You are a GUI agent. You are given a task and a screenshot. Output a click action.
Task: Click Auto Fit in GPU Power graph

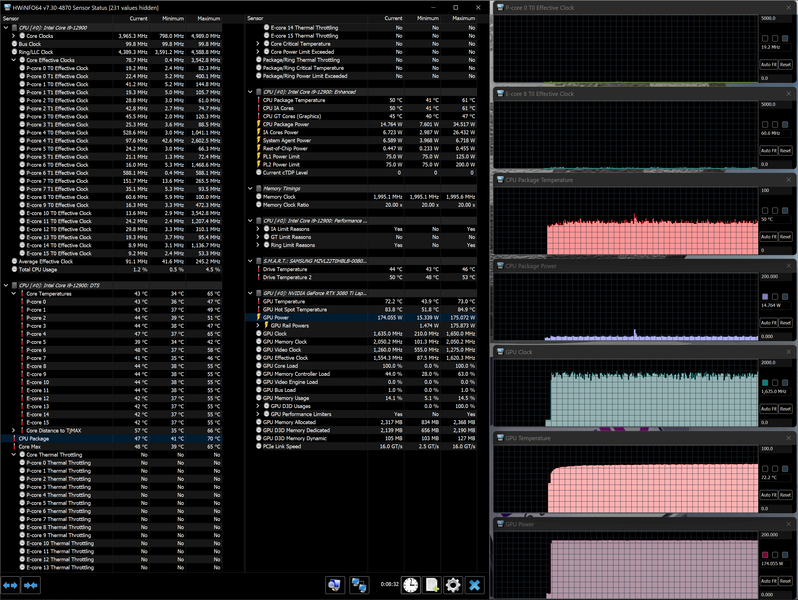[769, 581]
